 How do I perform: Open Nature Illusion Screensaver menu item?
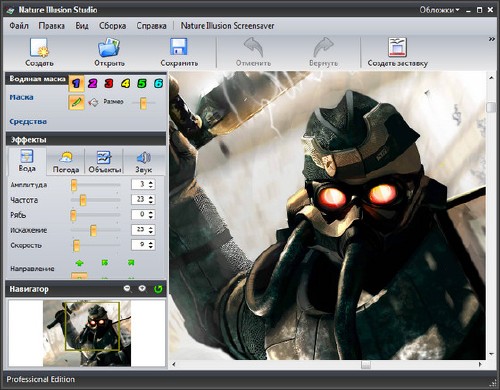[227, 26]
